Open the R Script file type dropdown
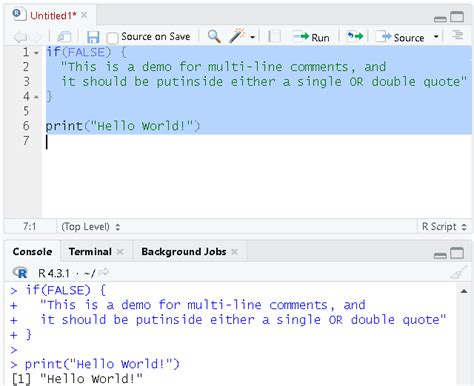474x386 pixels. pos(444,227)
